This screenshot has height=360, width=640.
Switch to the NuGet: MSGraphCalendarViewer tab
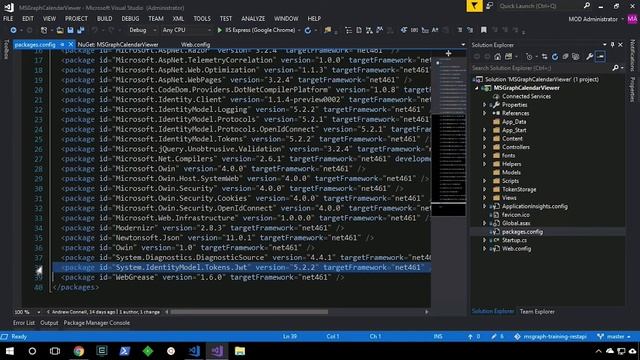coord(118,44)
